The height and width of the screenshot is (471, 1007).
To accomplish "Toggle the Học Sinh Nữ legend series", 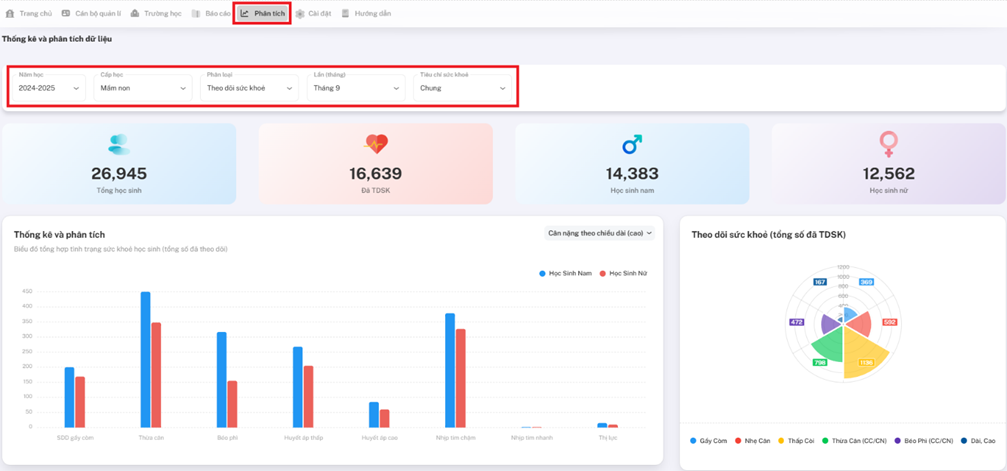I will (626, 273).
